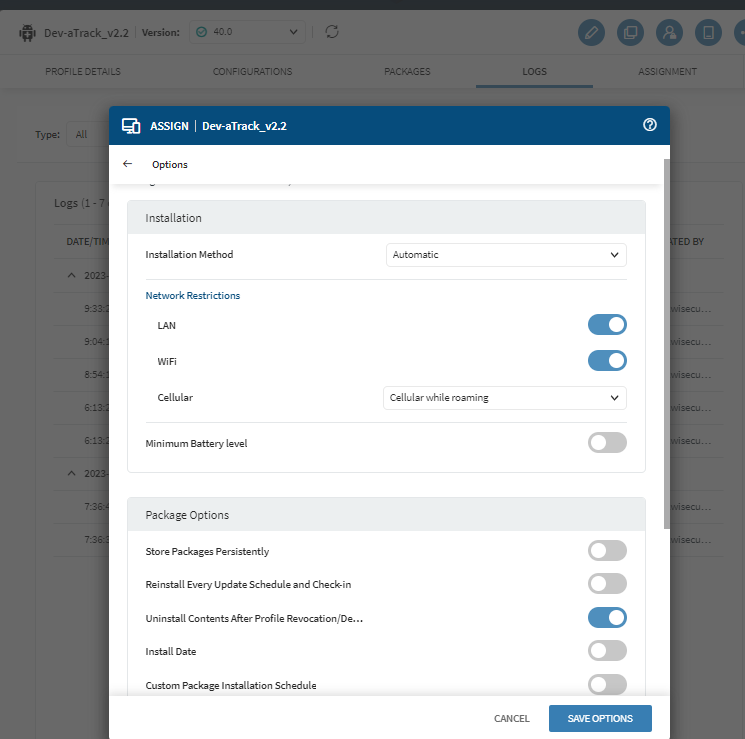
Task: Open the Version 40.0 dropdown
Action: [247, 32]
